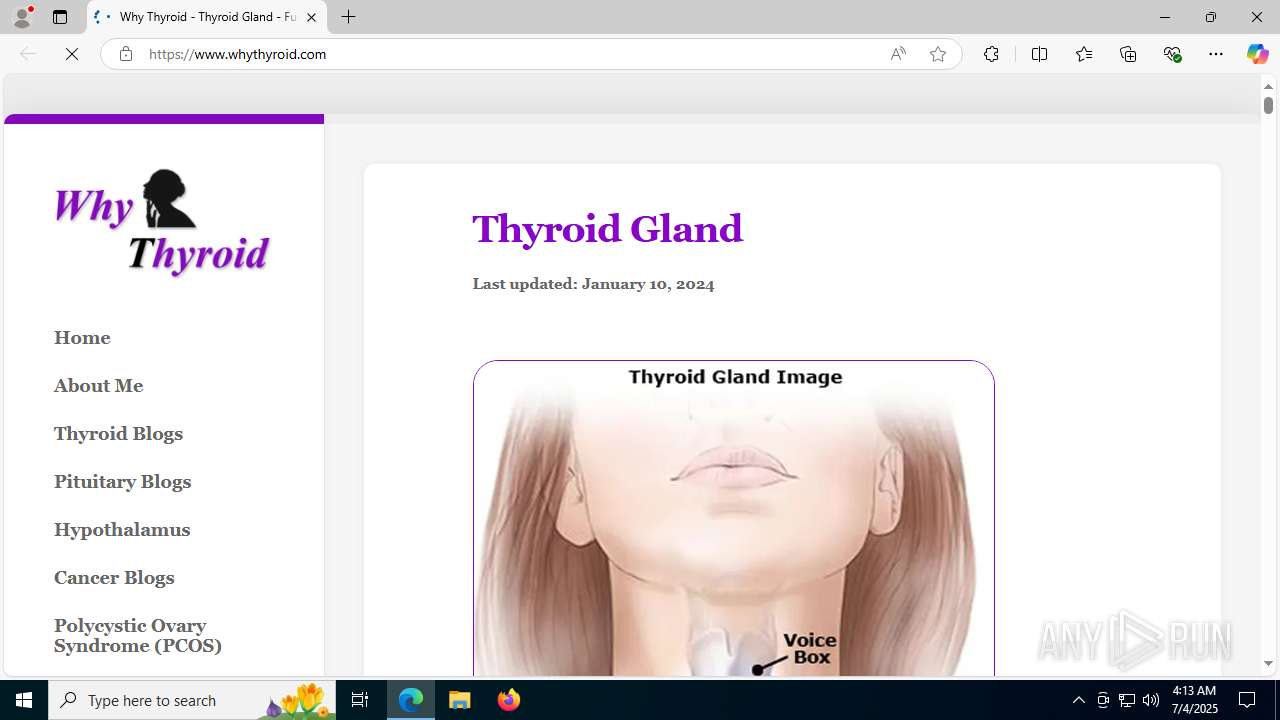Viewport: 1280px width, 720px height.
Task: Launch Firefox from taskbar
Action: (x=509, y=700)
